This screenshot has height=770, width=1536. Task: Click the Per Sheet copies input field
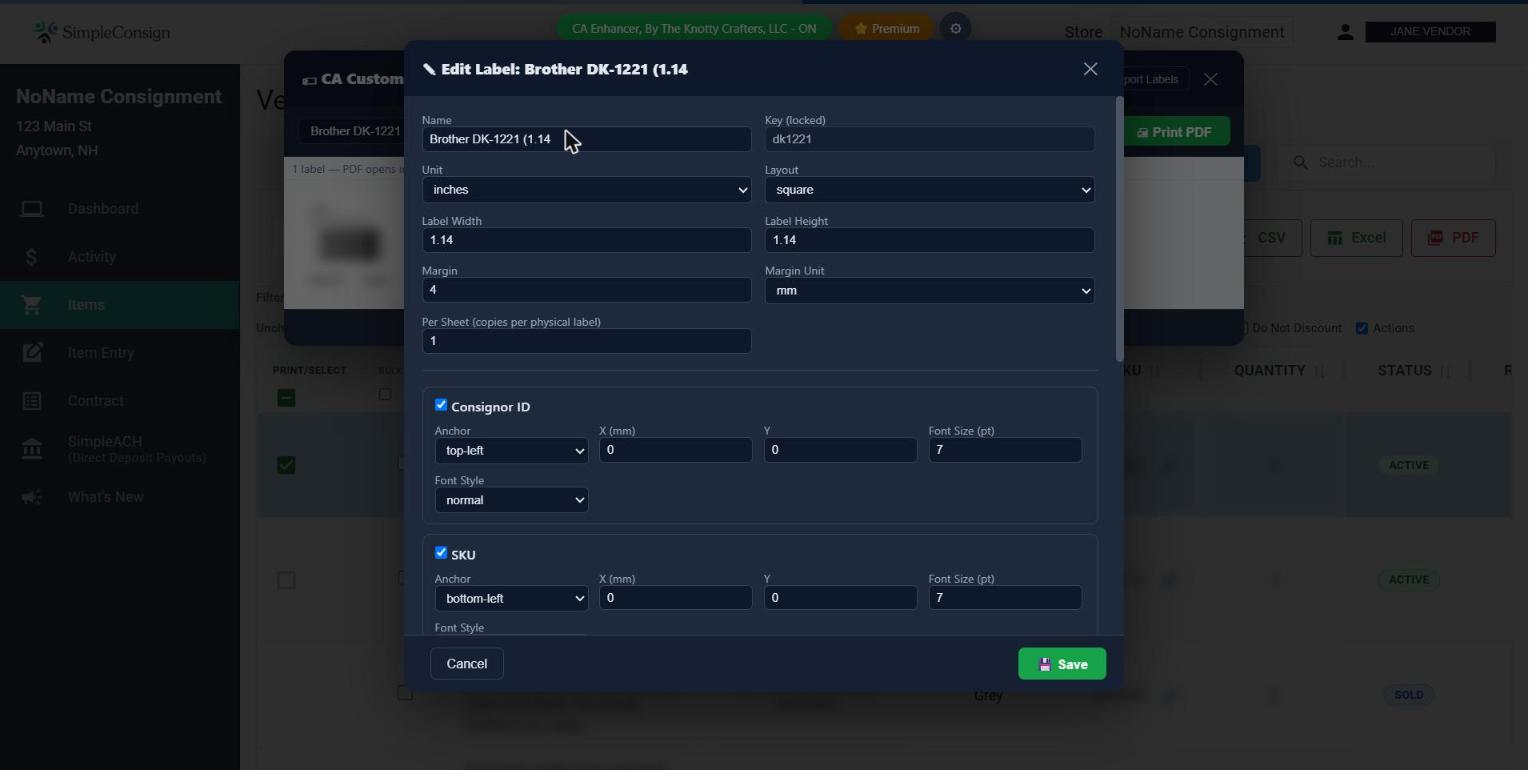coord(586,341)
